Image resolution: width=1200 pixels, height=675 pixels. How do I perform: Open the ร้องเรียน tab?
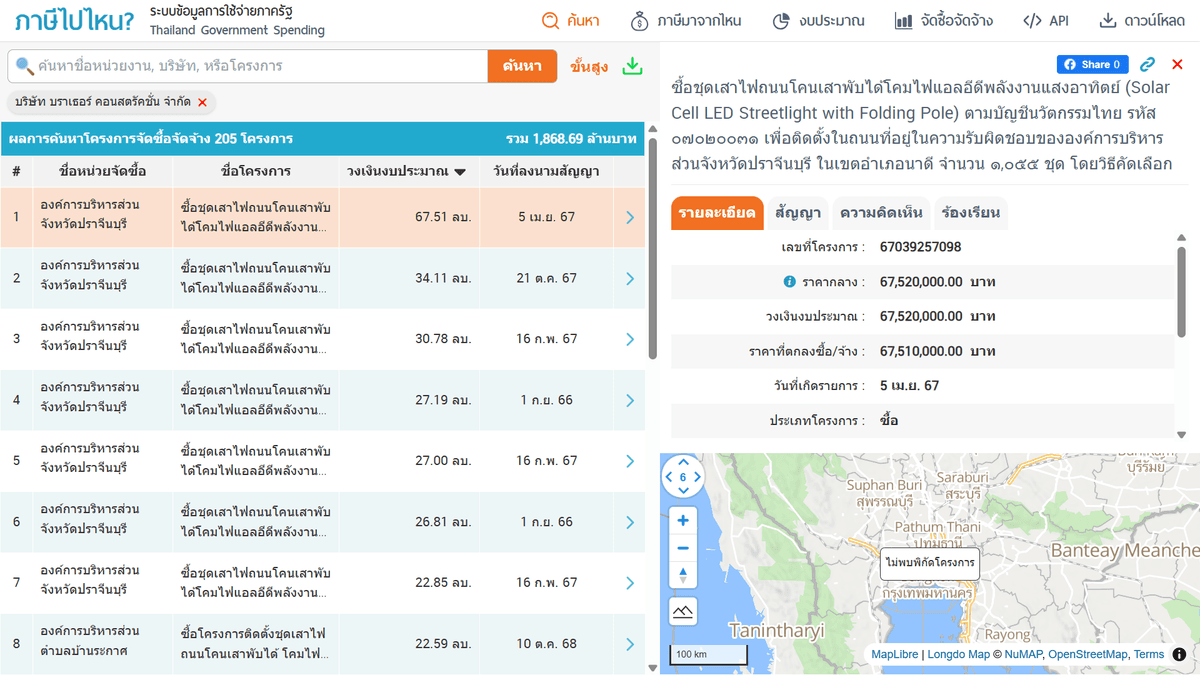[969, 213]
